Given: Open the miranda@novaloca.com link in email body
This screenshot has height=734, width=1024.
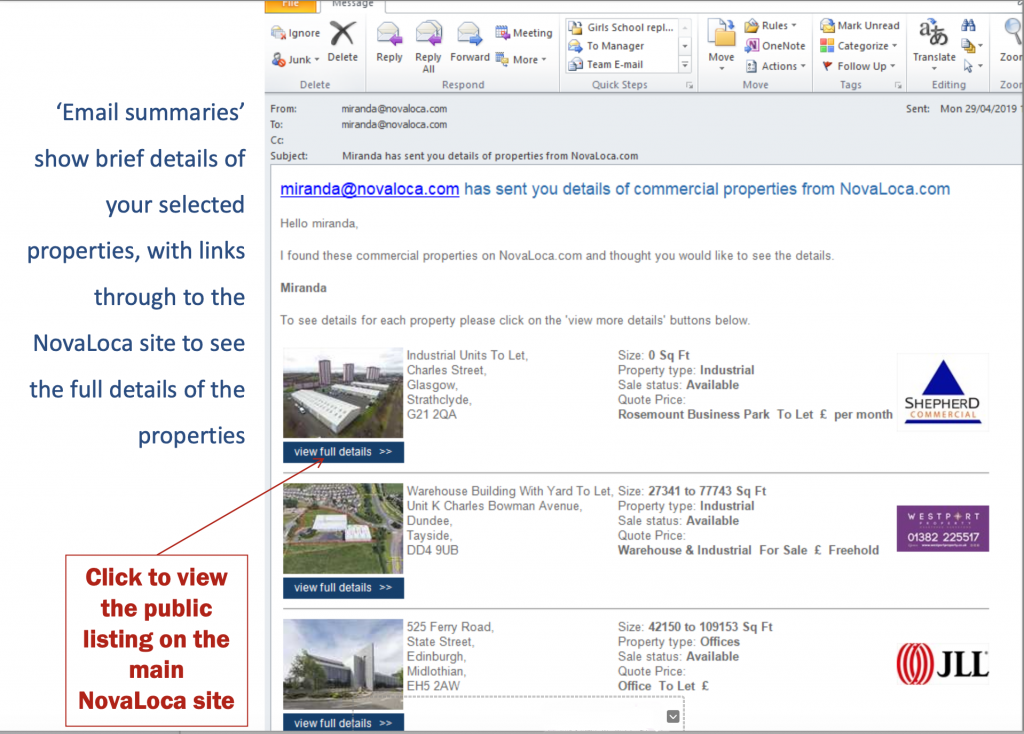Looking at the screenshot, I should click(x=370, y=189).
